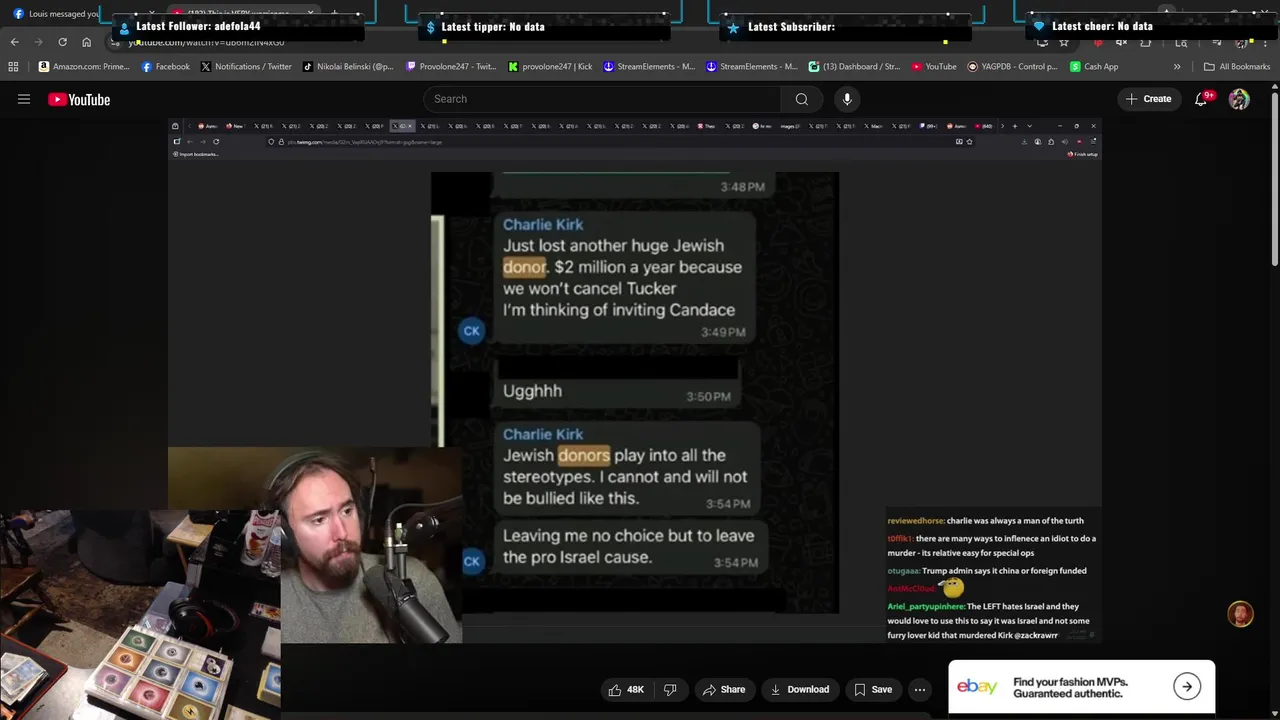Go to YouTube home via logo
Viewport: 1280px width, 720px height.
[79, 99]
